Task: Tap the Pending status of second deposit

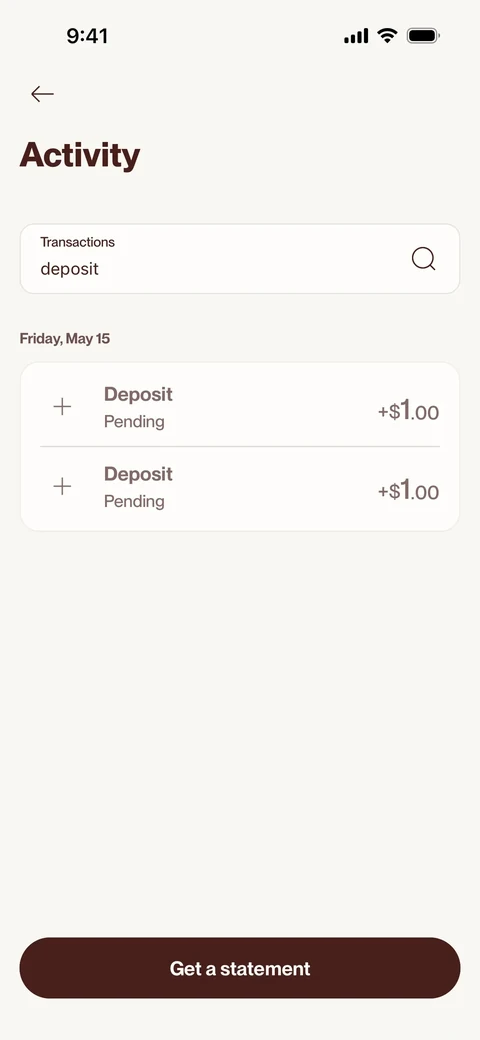Action: point(135,501)
